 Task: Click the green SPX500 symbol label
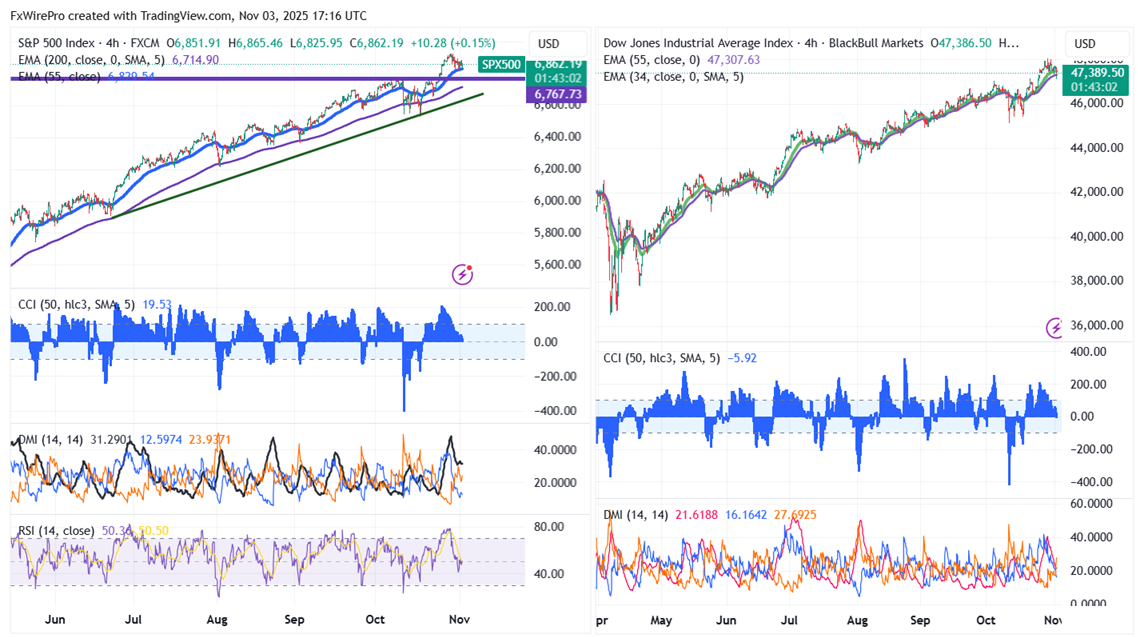(502, 65)
